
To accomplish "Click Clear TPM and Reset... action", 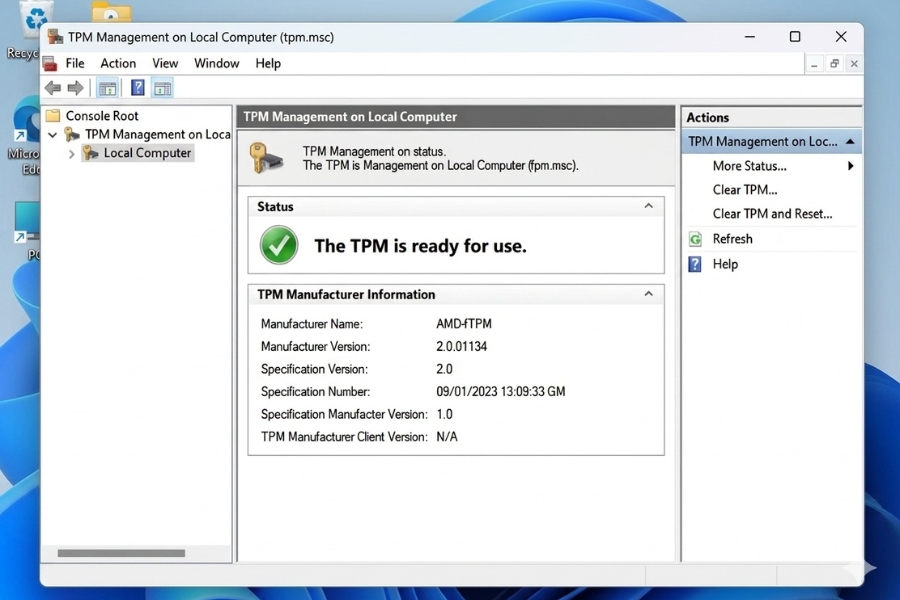I will (x=773, y=214).
